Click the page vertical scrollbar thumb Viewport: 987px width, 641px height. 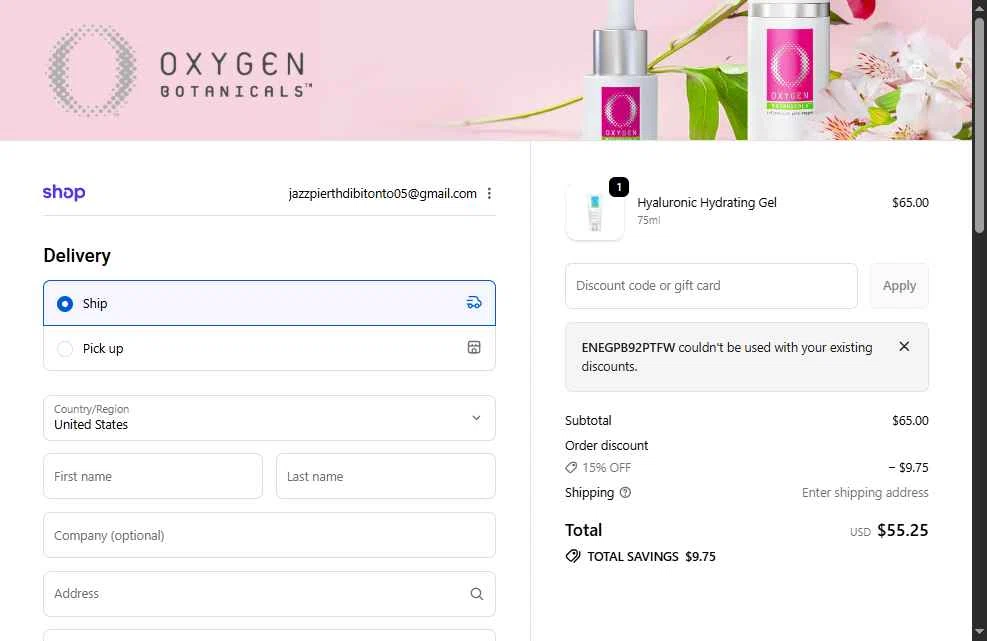tap(979, 126)
